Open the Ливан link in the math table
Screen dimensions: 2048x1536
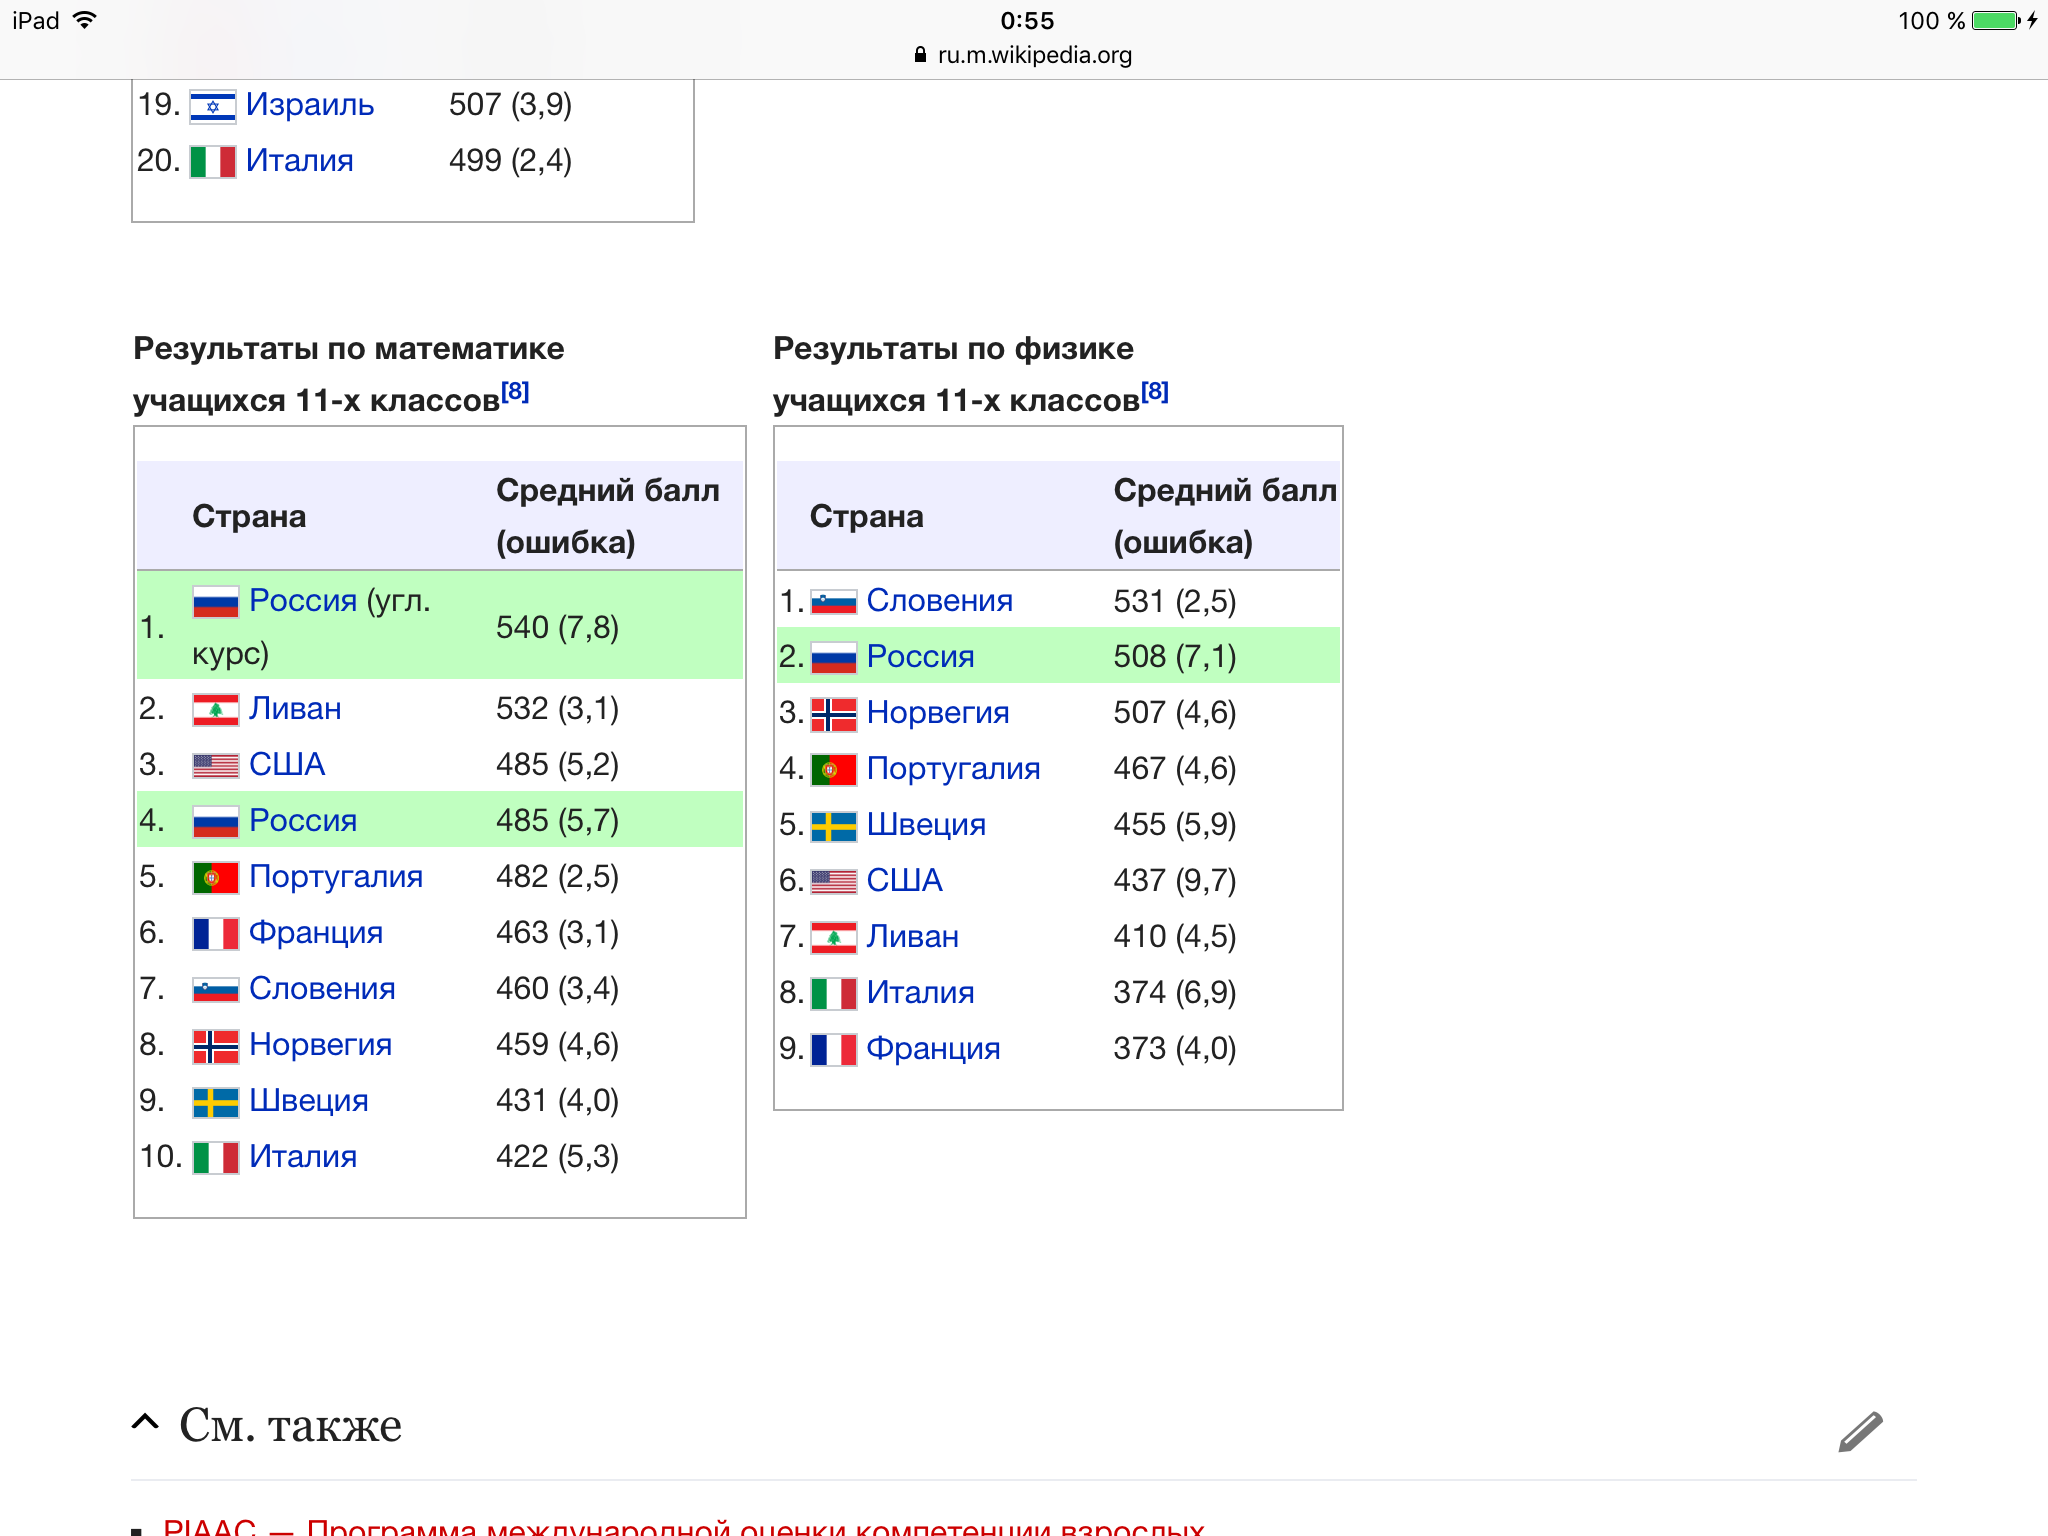(x=296, y=708)
